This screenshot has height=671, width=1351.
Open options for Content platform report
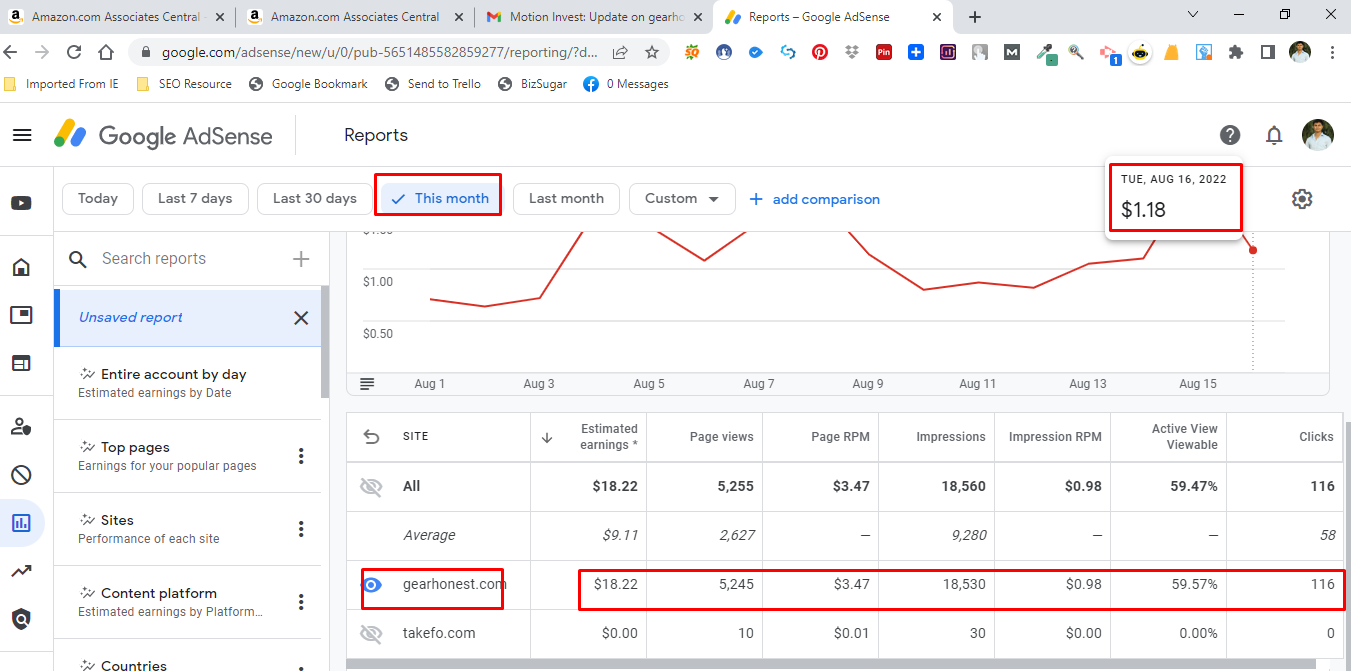pyautogui.click(x=301, y=602)
